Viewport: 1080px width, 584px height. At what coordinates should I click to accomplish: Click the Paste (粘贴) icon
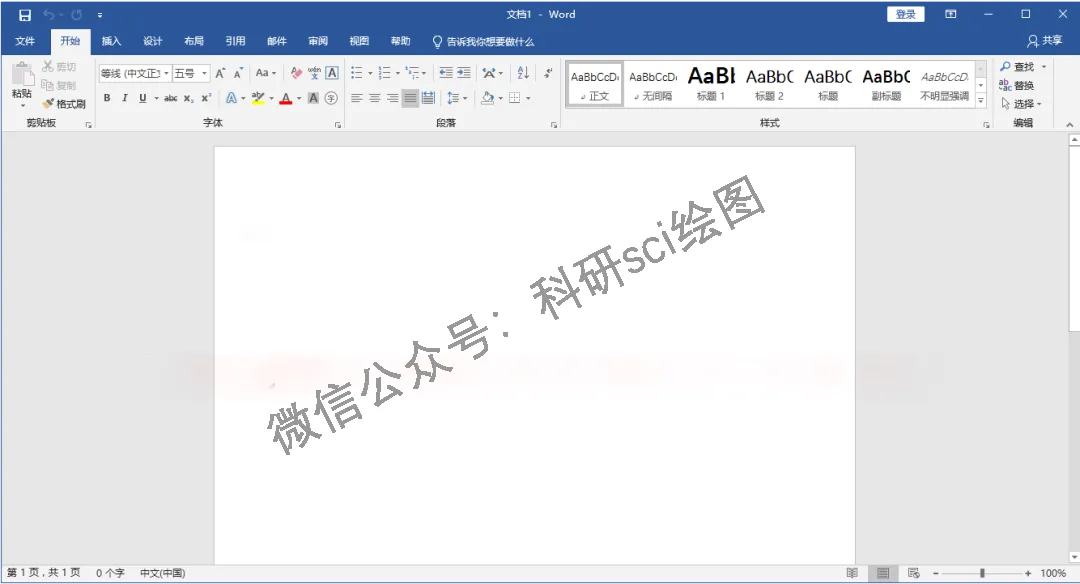click(x=22, y=74)
